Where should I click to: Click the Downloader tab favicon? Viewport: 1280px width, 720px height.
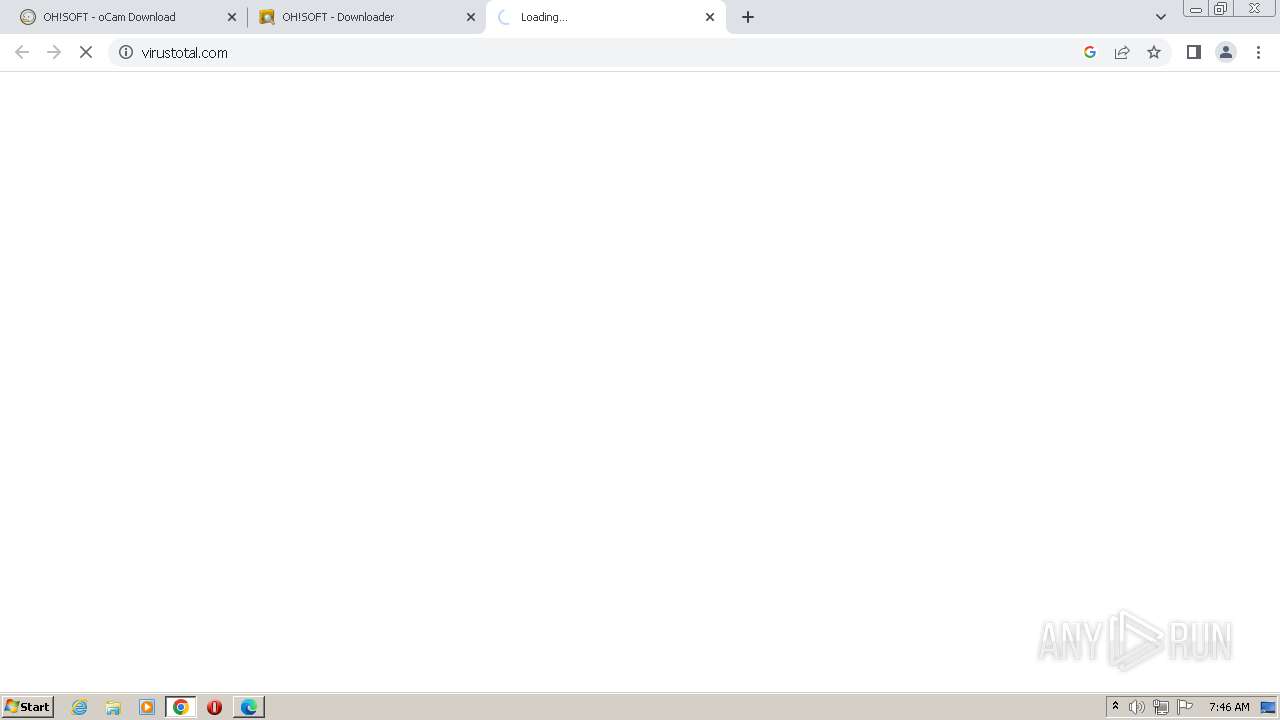[x=267, y=17]
